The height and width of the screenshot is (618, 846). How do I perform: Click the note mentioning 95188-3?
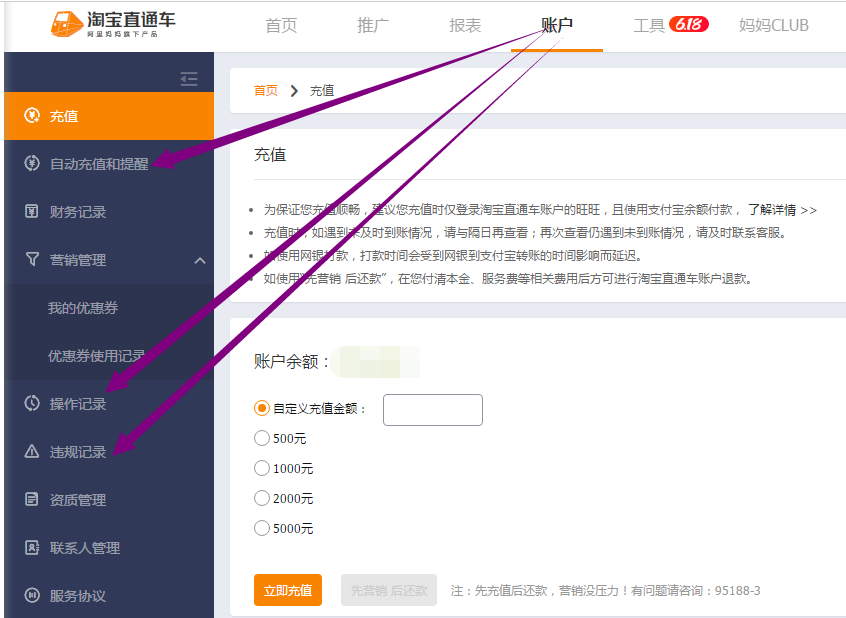point(605,591)
